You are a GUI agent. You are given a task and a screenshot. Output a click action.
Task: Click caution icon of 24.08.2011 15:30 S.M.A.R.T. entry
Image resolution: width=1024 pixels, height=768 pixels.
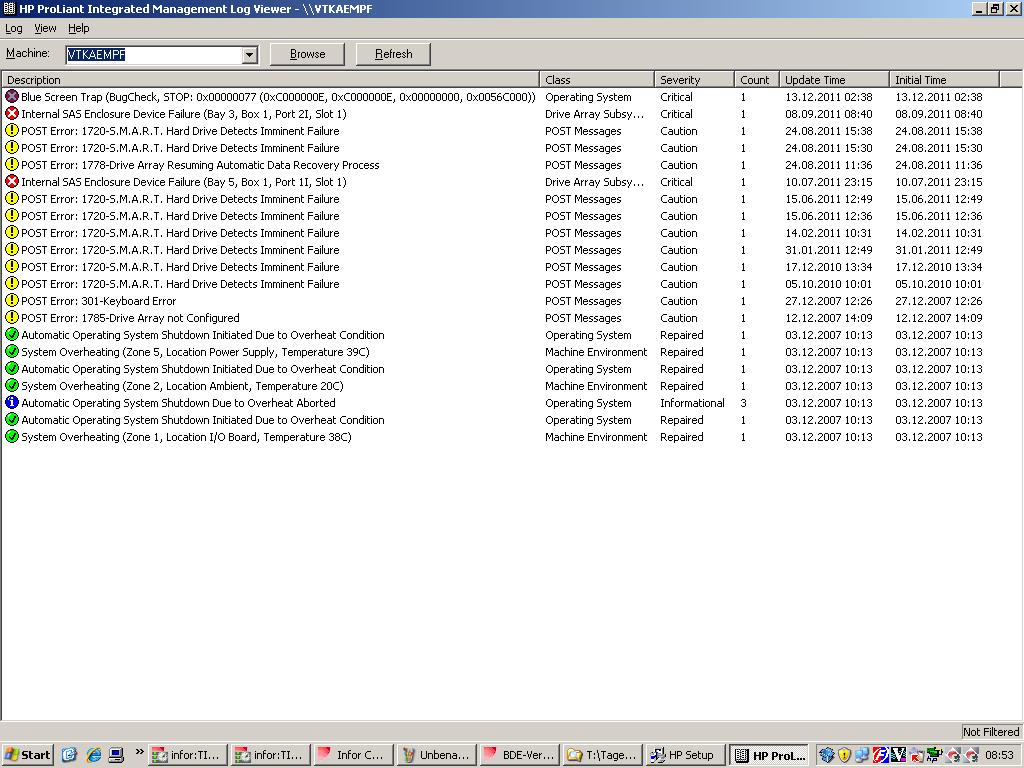(12, 148)
